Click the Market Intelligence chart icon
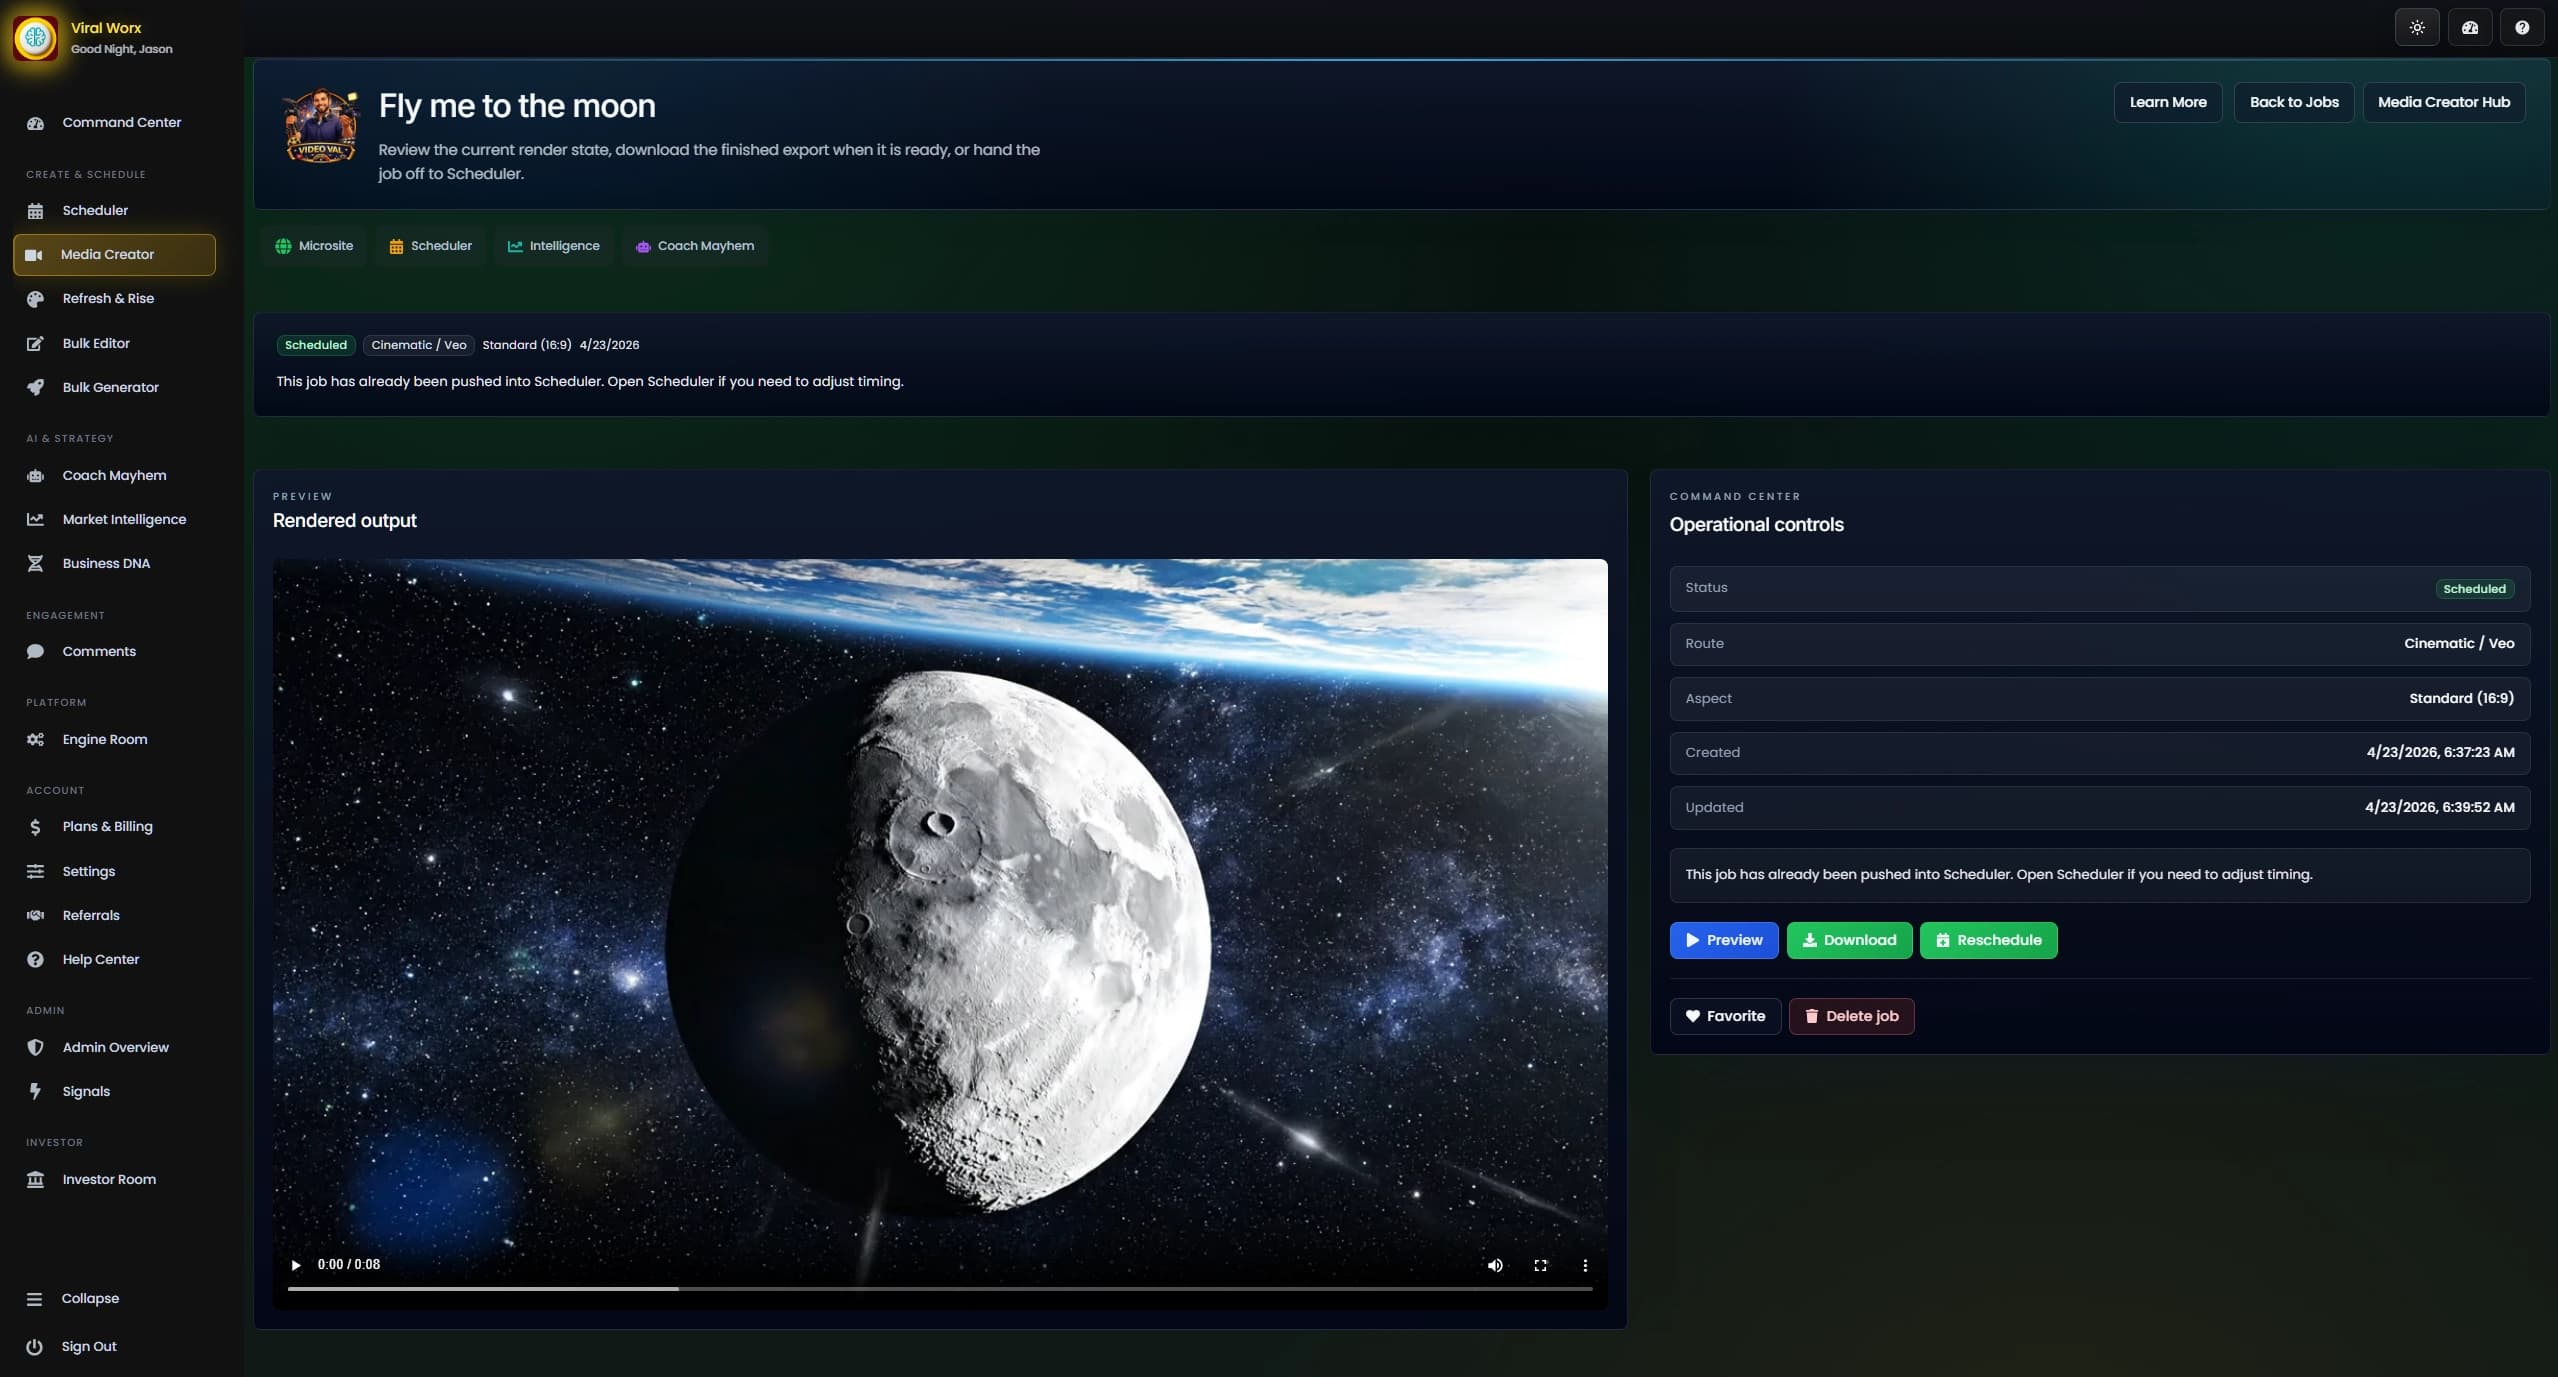Viewport: 2558px width, 1377px height. [x=35, y=520]
